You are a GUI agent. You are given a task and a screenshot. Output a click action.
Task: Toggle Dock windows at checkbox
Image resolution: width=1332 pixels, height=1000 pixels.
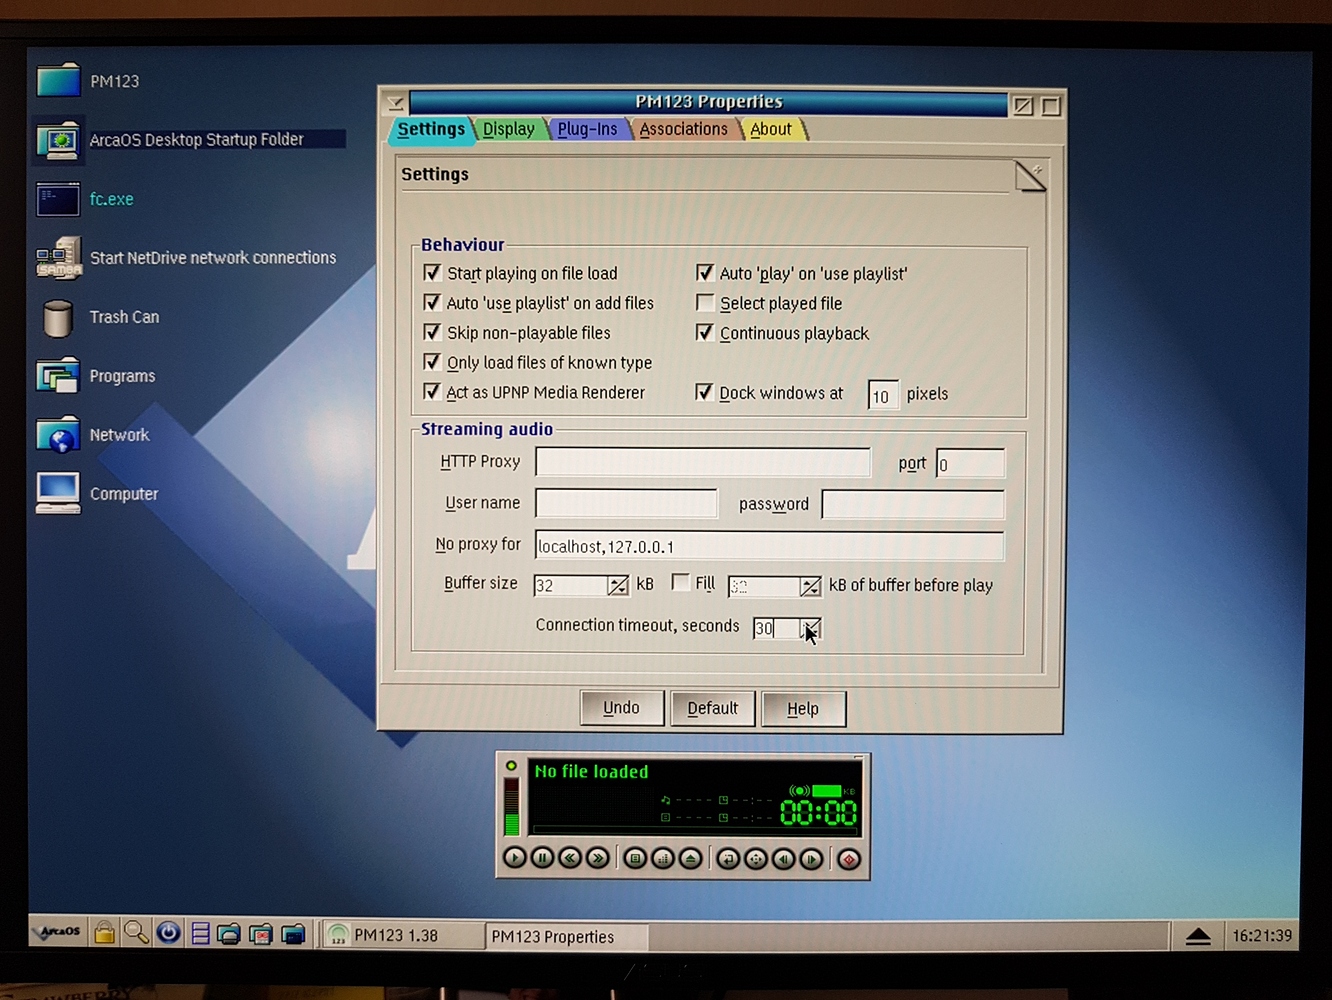[x=705, y=392]
